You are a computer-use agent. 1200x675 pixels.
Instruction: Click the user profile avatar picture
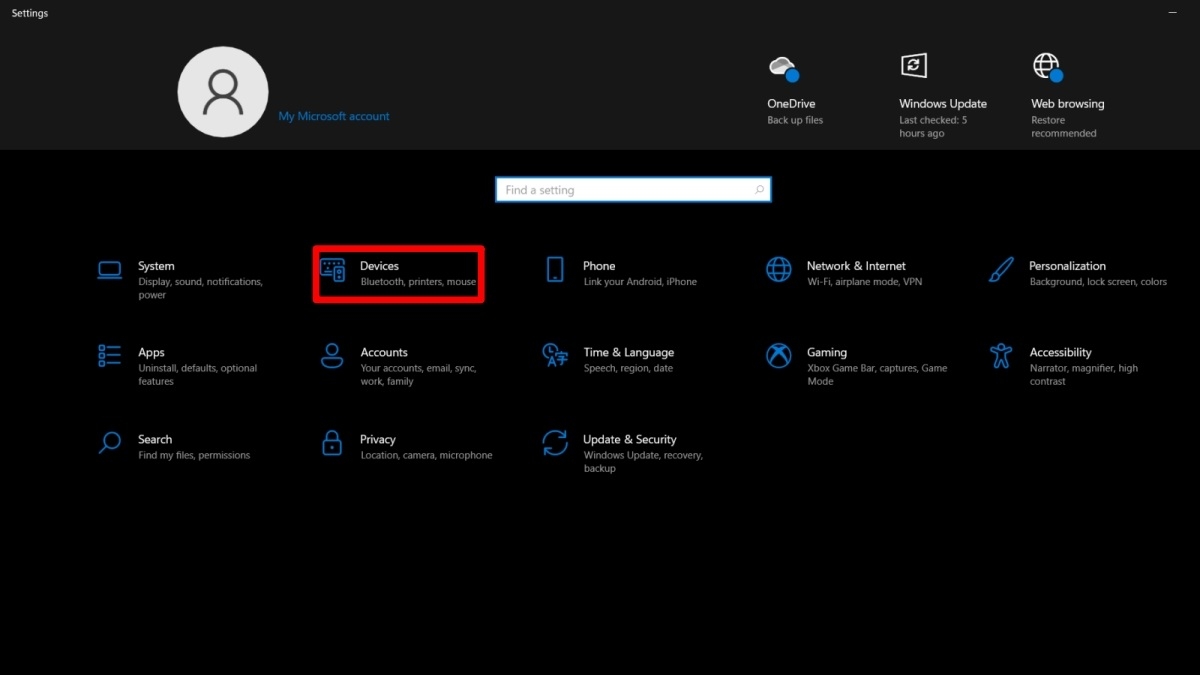tap(223, 92)
